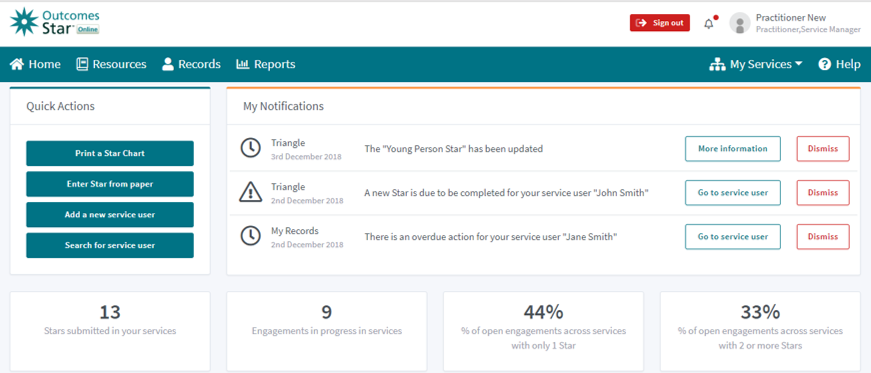Click the overdue action Jane Smith message
This screenshot has width=871, height=373.
coord(491,237)
